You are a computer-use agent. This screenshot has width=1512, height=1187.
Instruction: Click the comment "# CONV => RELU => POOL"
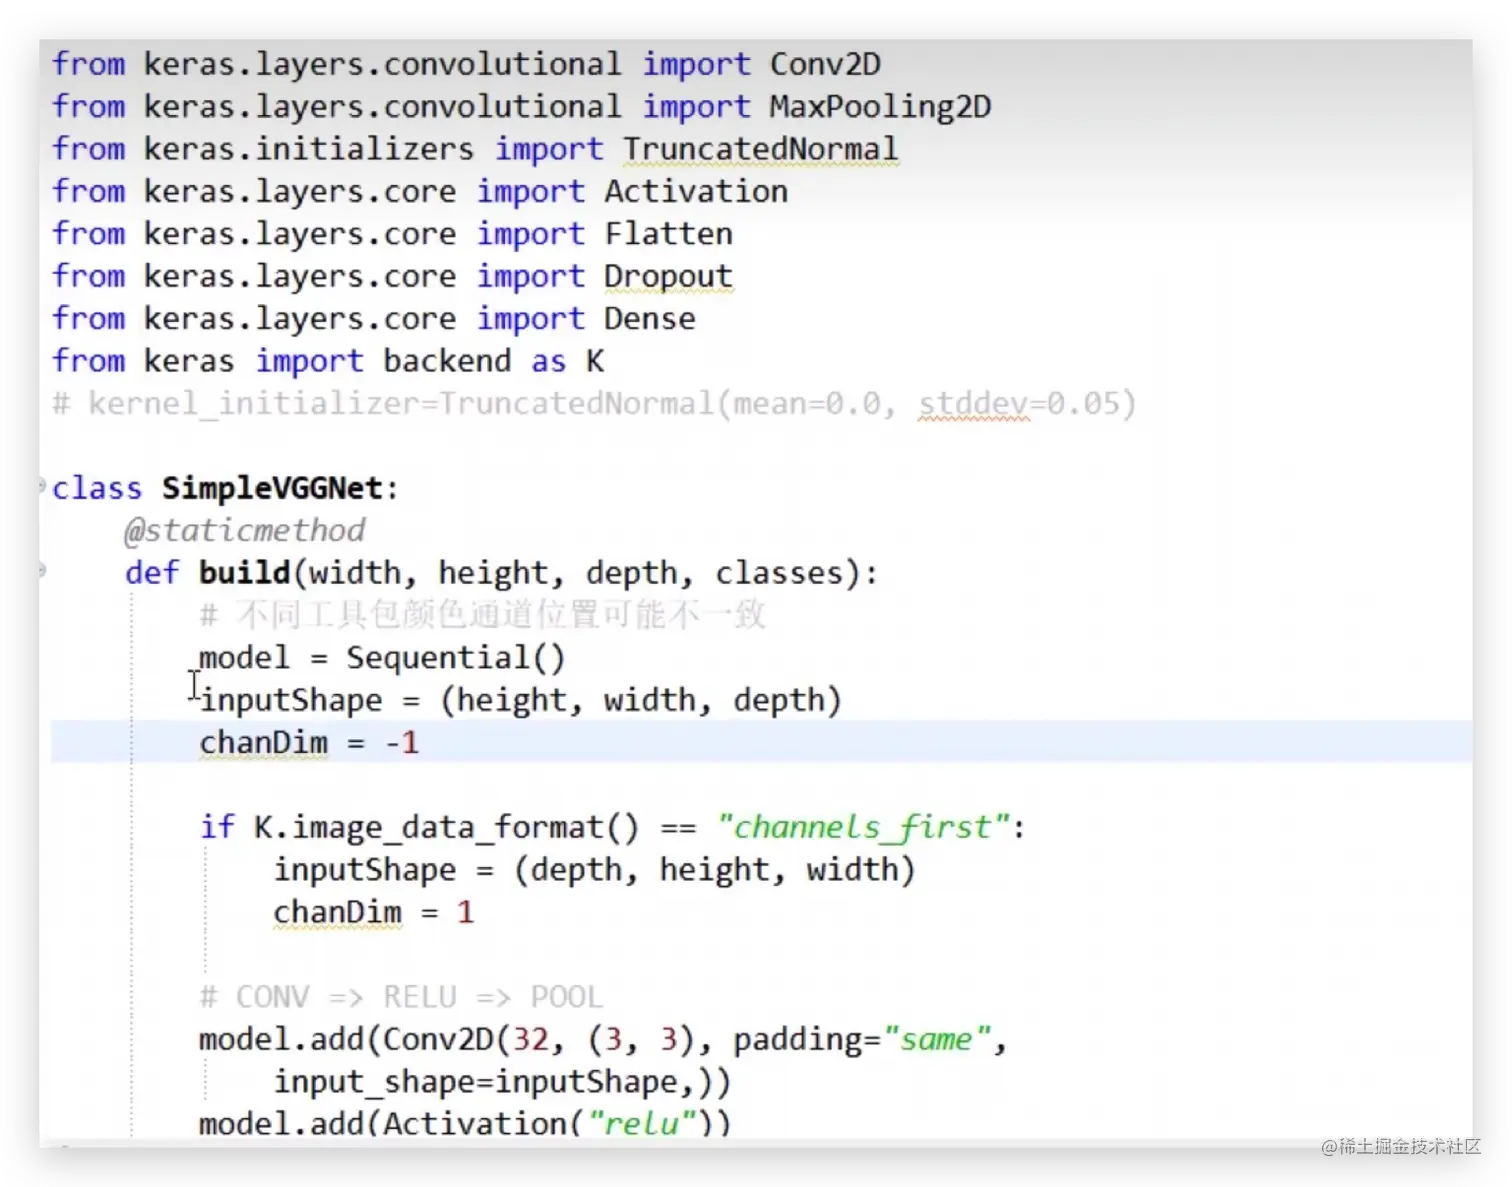[x=401, y=997]
